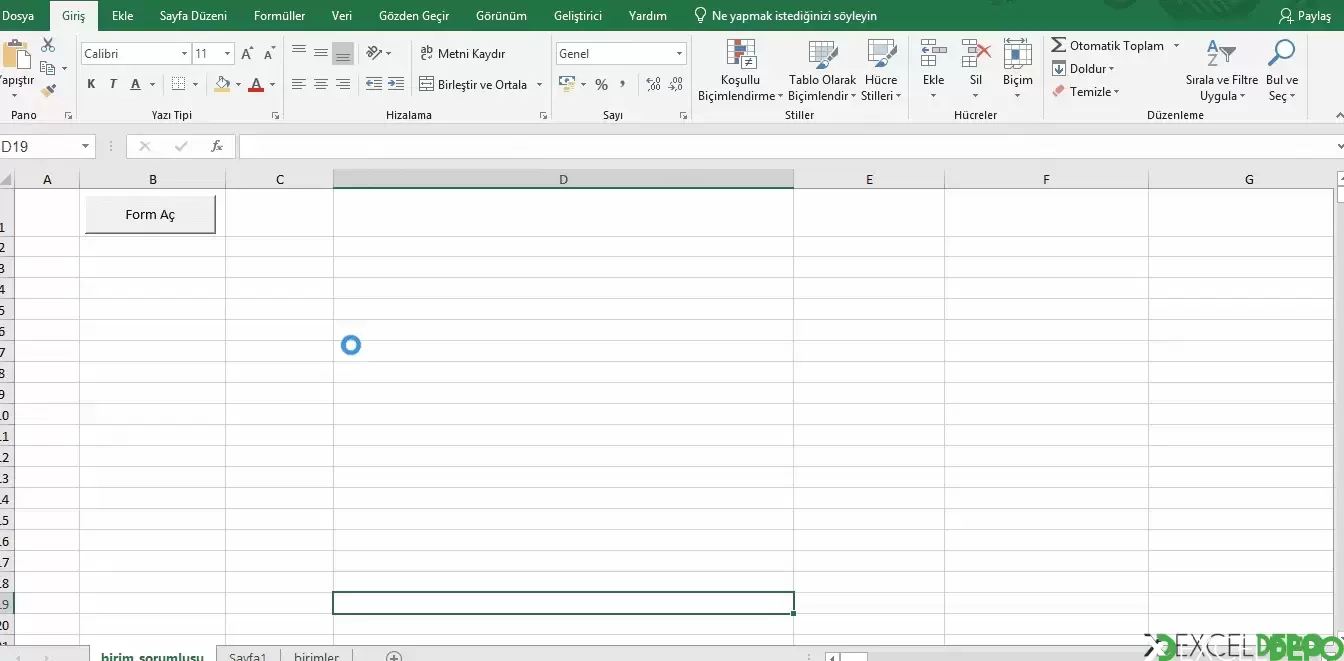Open the accounting number format icon

click(x=567, y=84)
